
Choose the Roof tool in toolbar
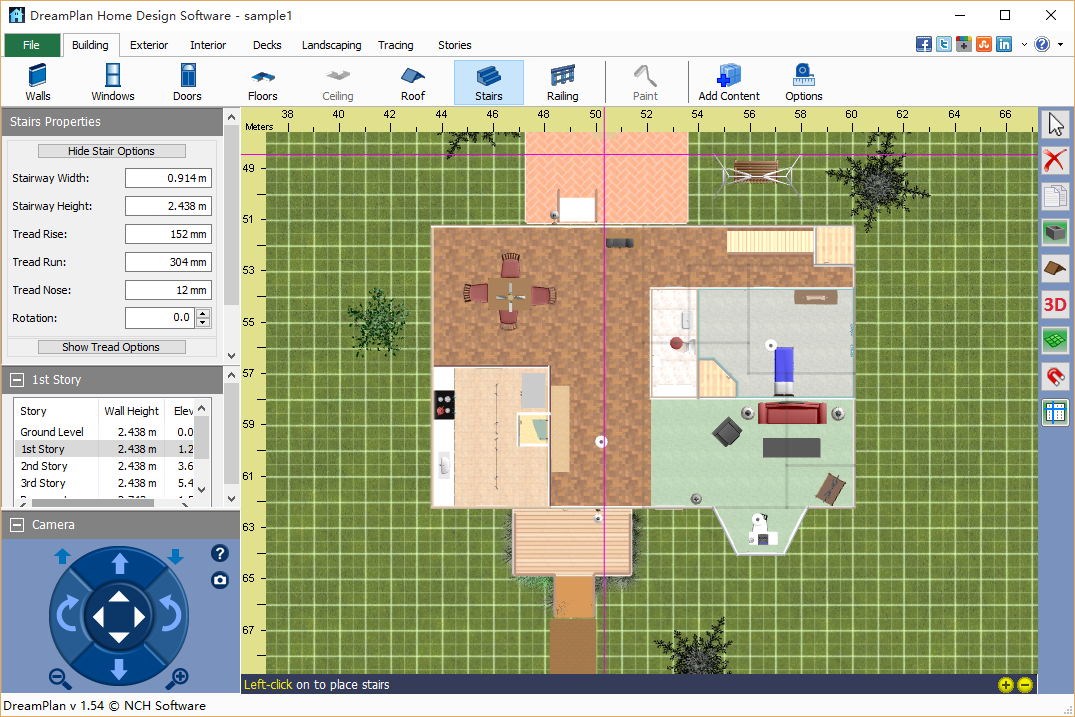(413, 82)
